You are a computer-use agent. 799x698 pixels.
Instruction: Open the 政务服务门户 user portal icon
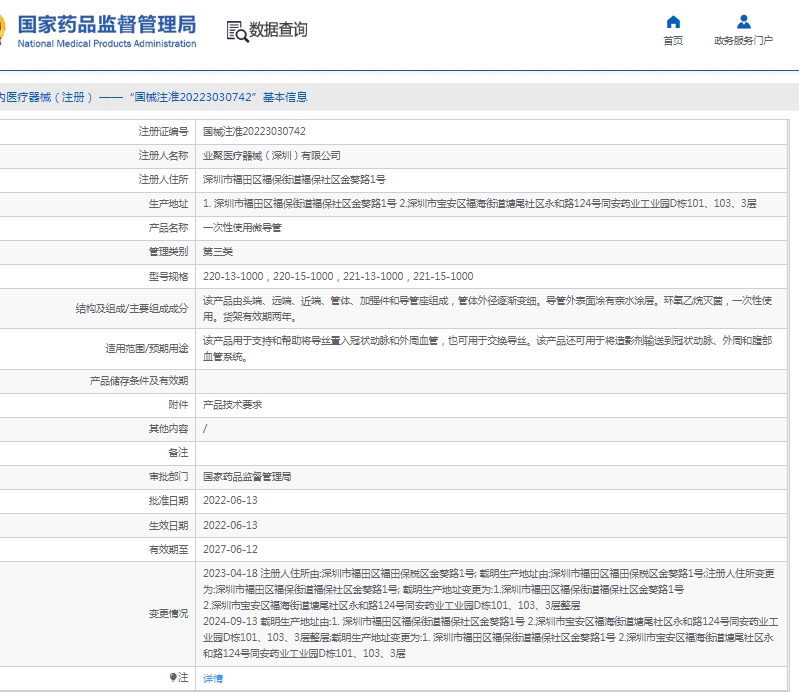tap(743, 22)
